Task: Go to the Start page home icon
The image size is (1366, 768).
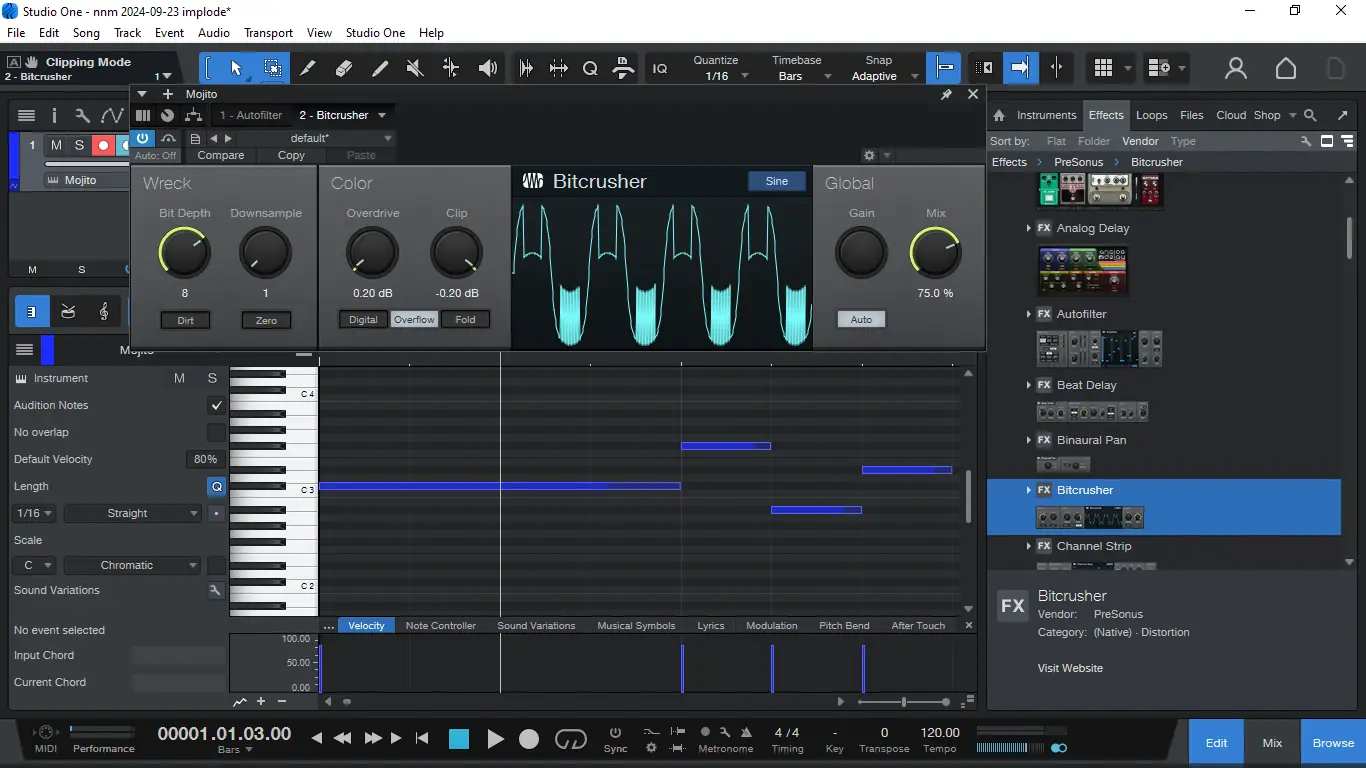Action: click(1286, 68)
